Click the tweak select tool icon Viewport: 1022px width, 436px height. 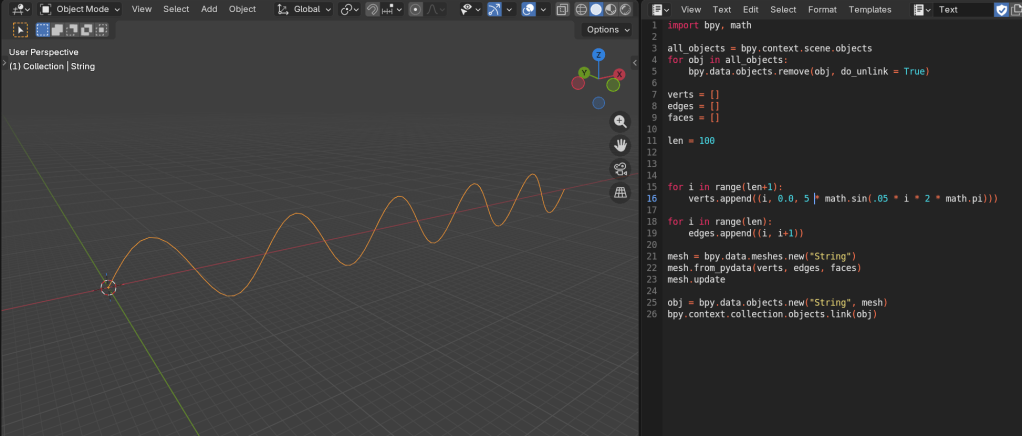pyautogui.click(x=20, y=30)
